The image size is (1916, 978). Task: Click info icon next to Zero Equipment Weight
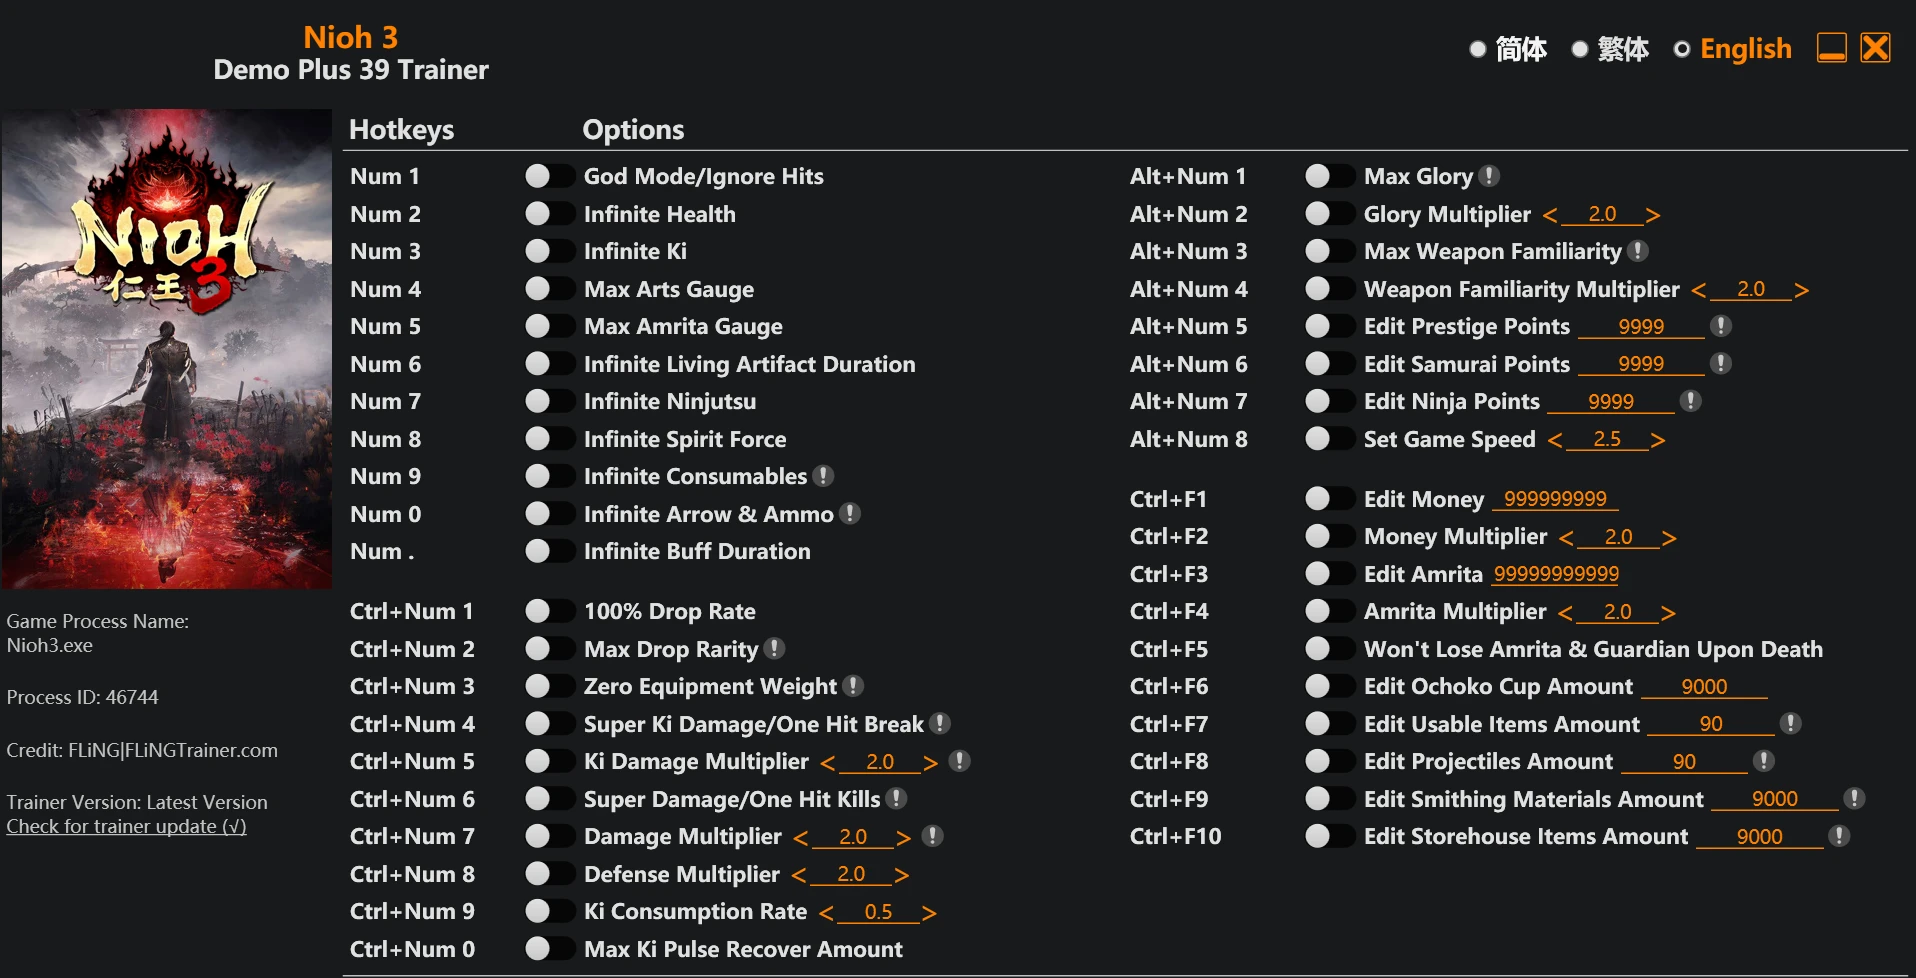pos(853,686)
